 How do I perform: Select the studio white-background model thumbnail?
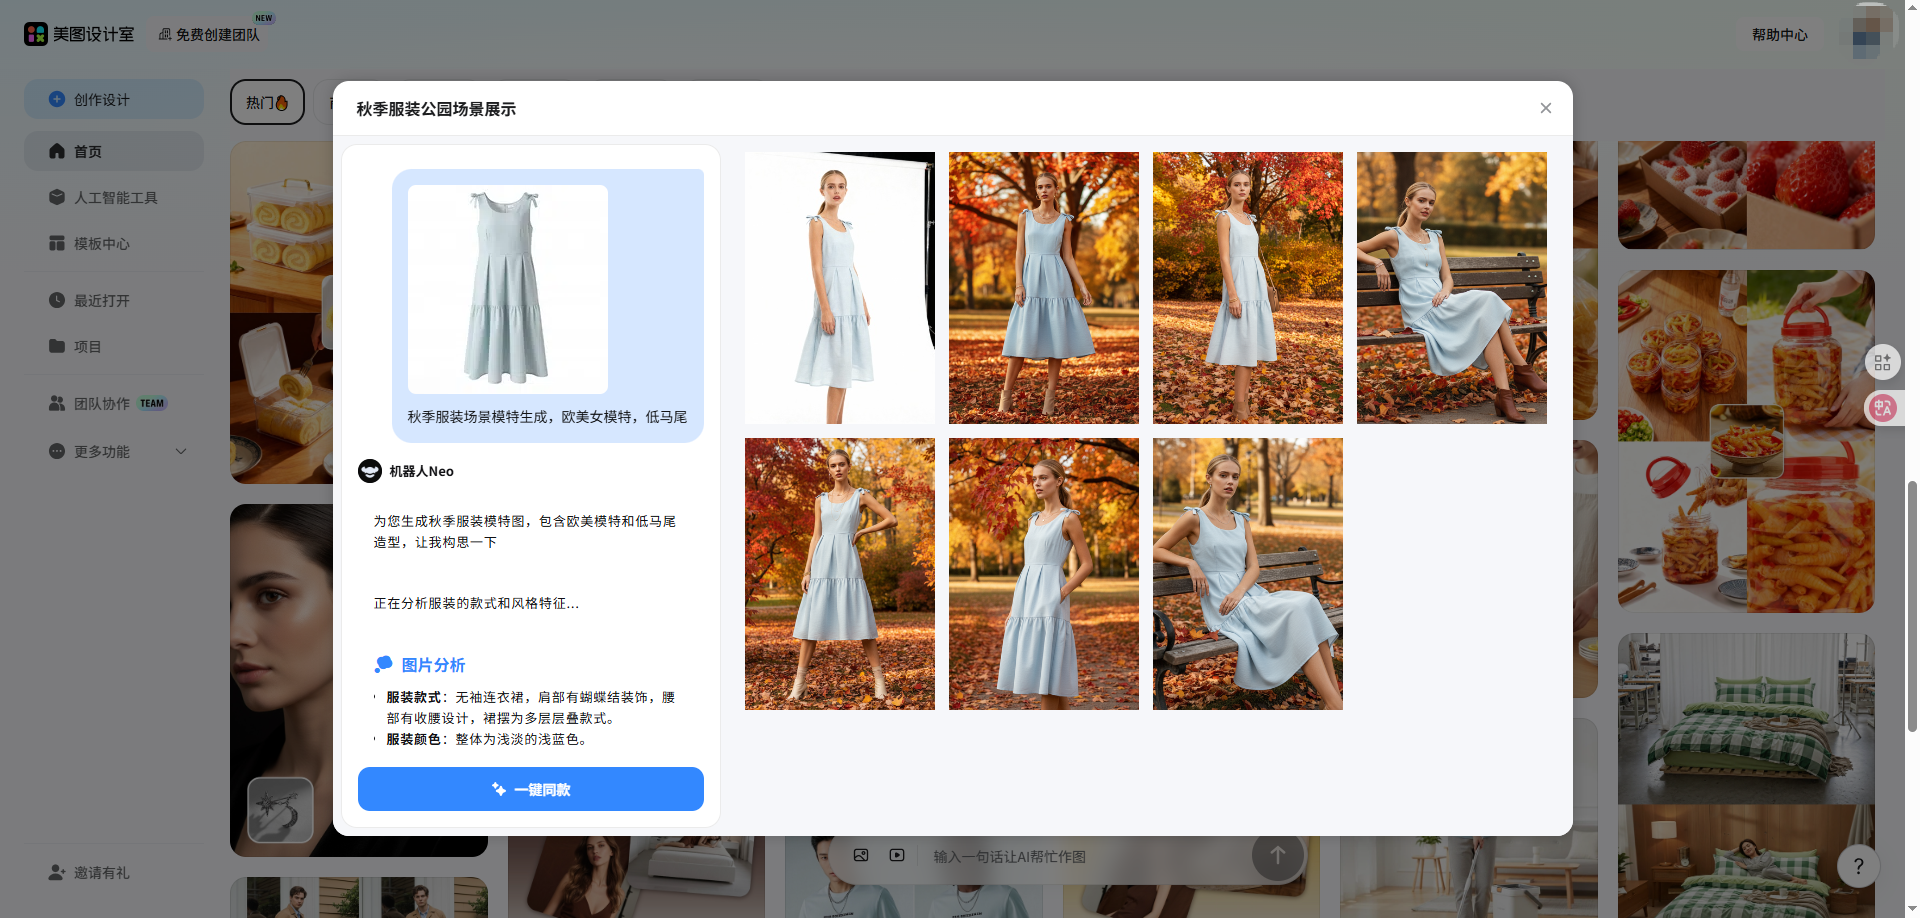[839, 287]
